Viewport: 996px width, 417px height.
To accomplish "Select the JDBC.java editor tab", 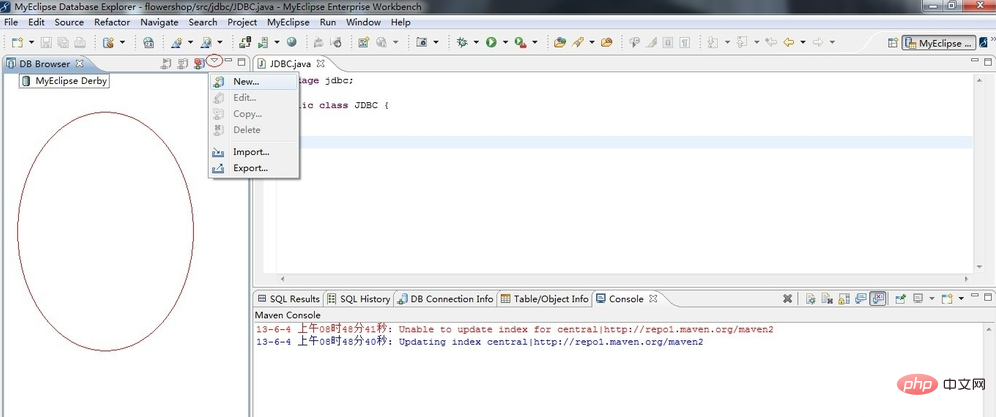I will tap(290, 64).
